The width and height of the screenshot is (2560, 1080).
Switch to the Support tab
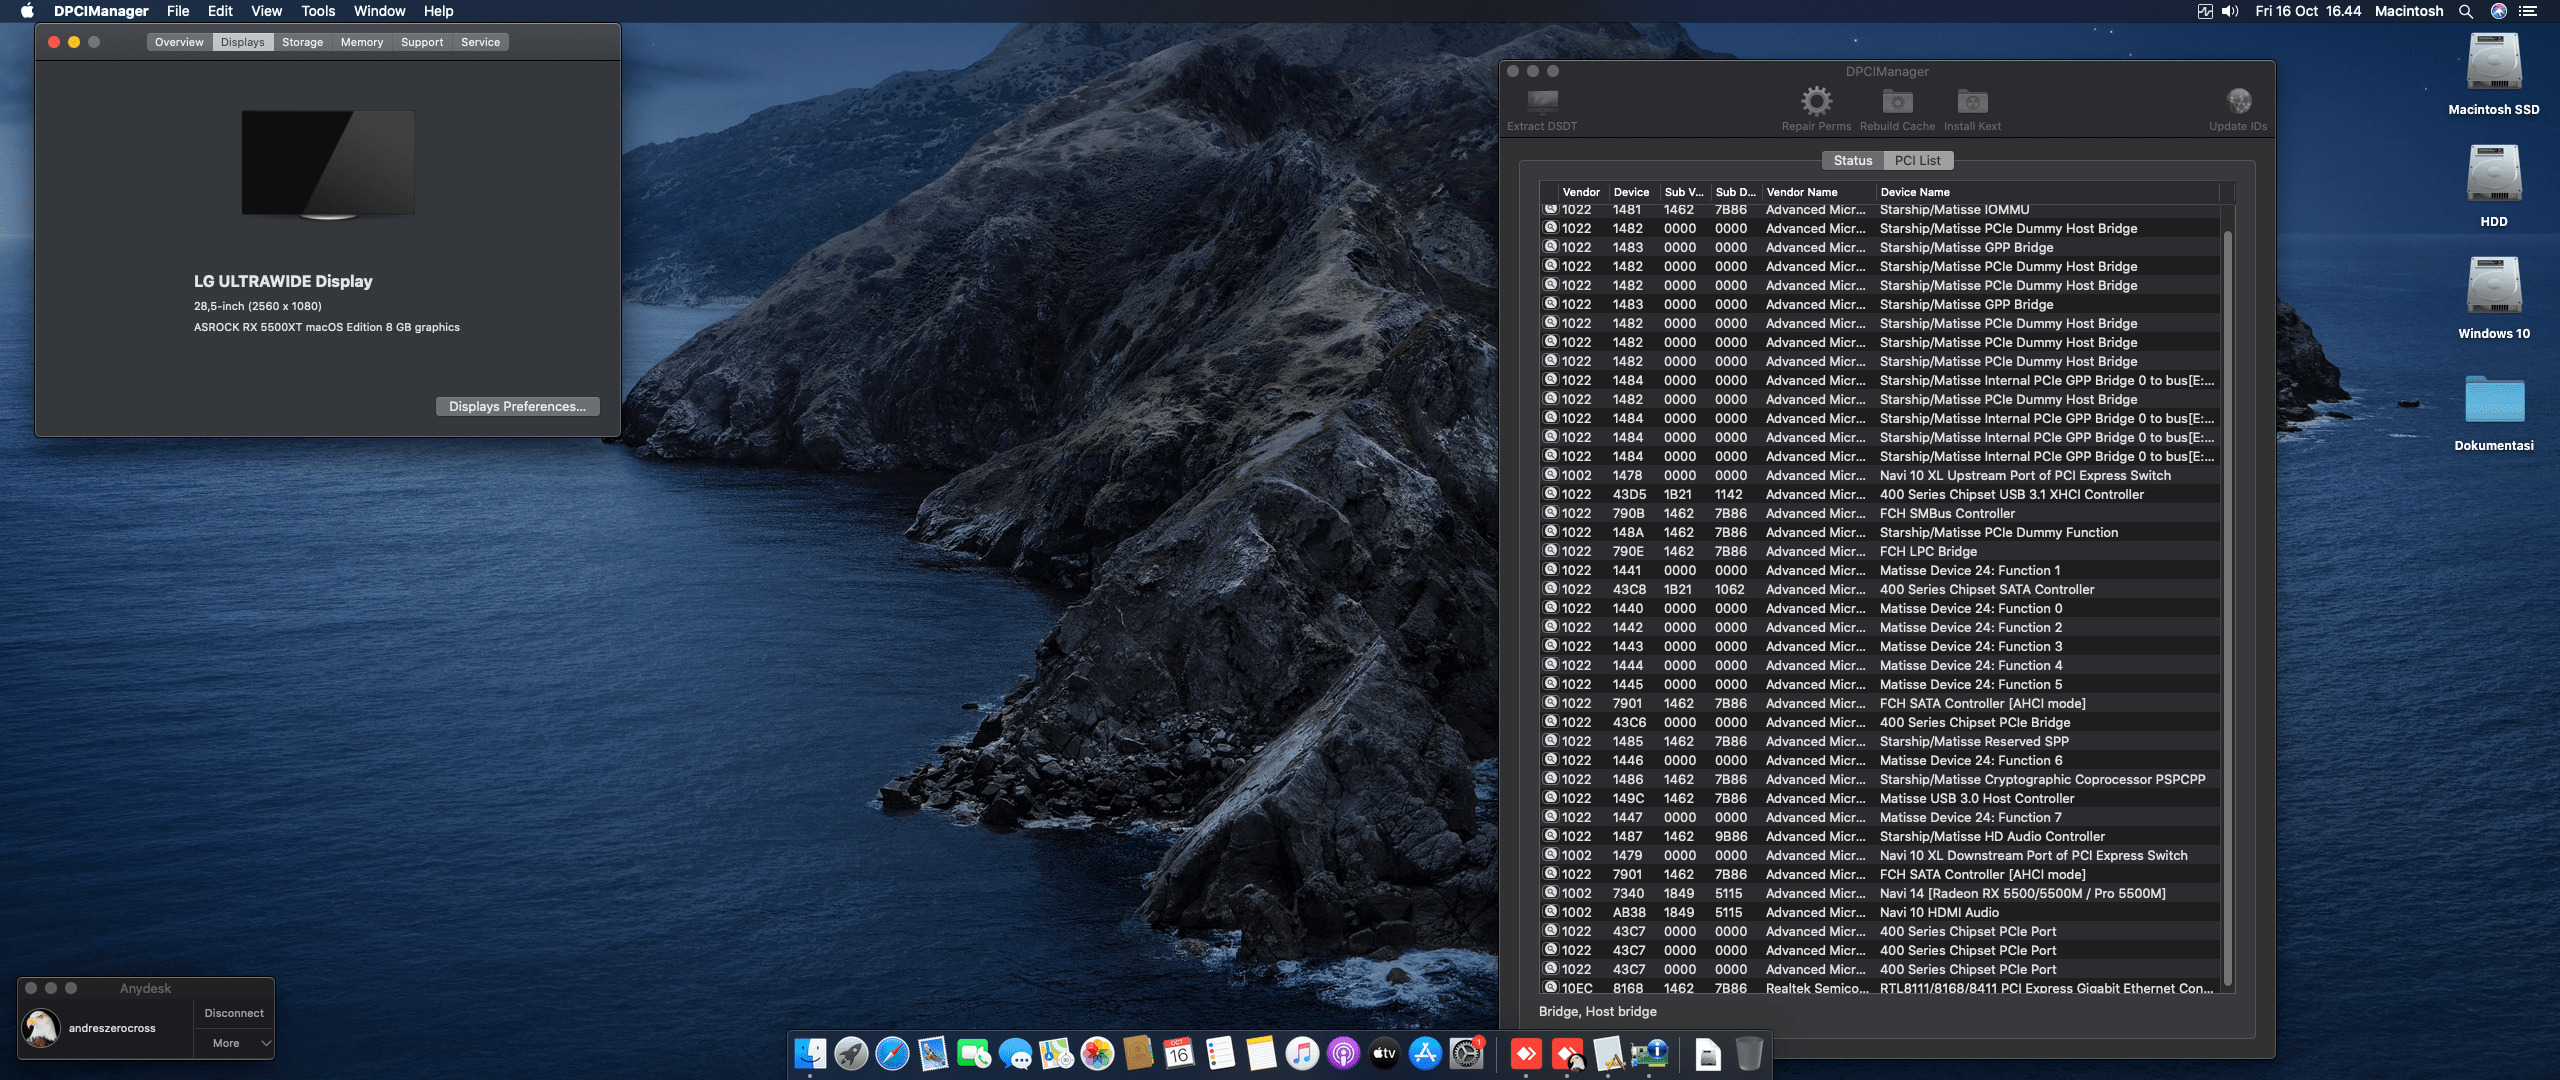tap(422, 42)
